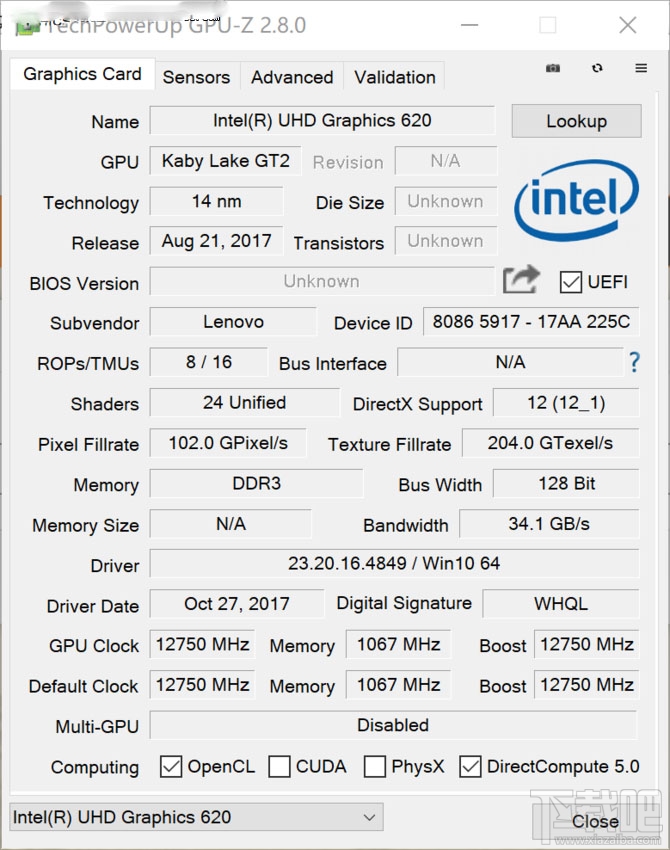Image resolution: width=670 pixels, height=850 pixels.
Task: Toggle the PhysX checkbox
Action: 375,767
